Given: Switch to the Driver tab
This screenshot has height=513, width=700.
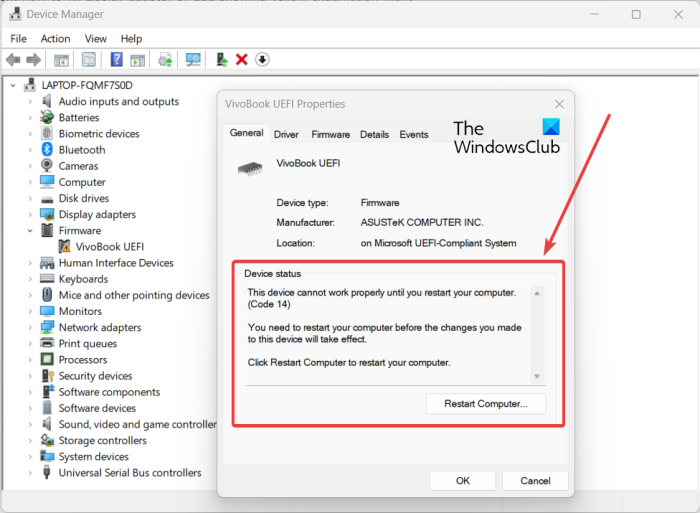Looking at the screenshot, I should 286,134.
